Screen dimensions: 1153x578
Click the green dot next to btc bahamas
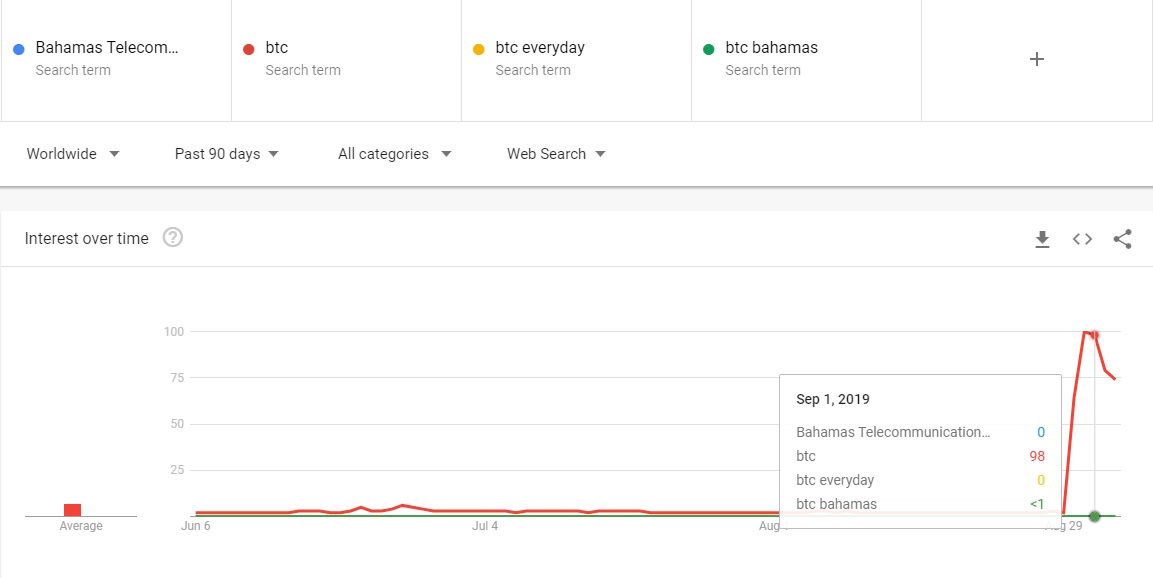pyautogui.click(x=709, y=49)
